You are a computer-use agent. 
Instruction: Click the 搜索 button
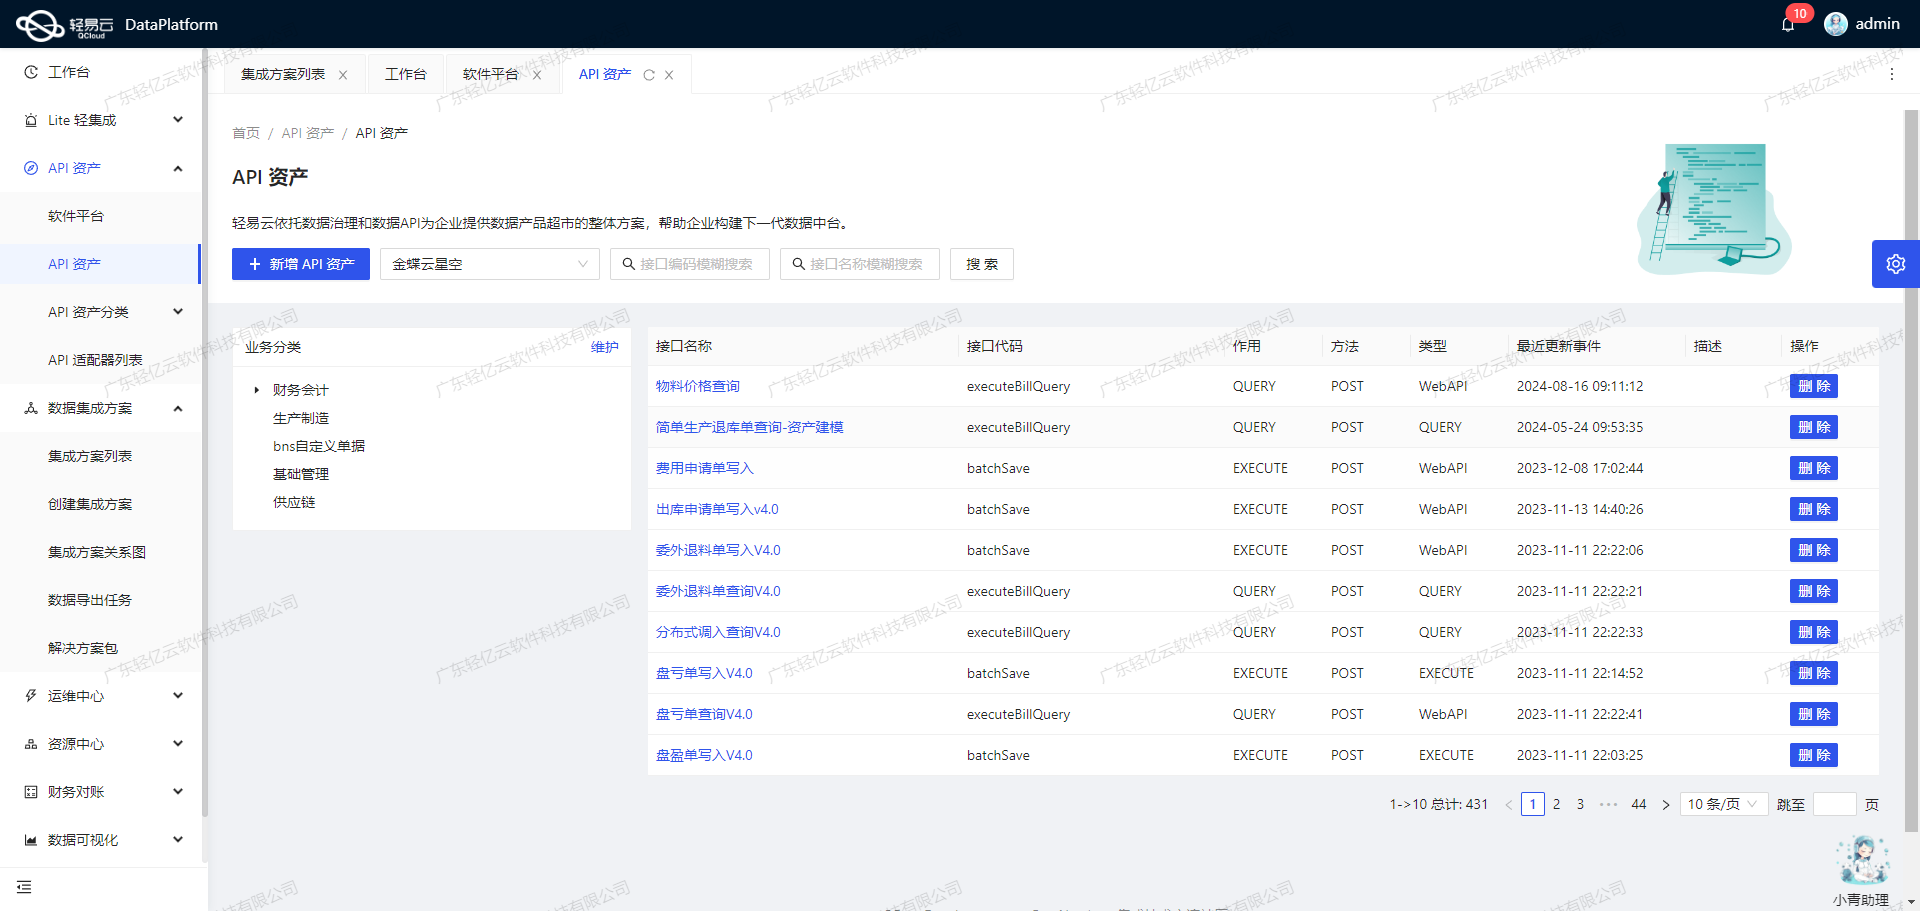tap(982, 264)
